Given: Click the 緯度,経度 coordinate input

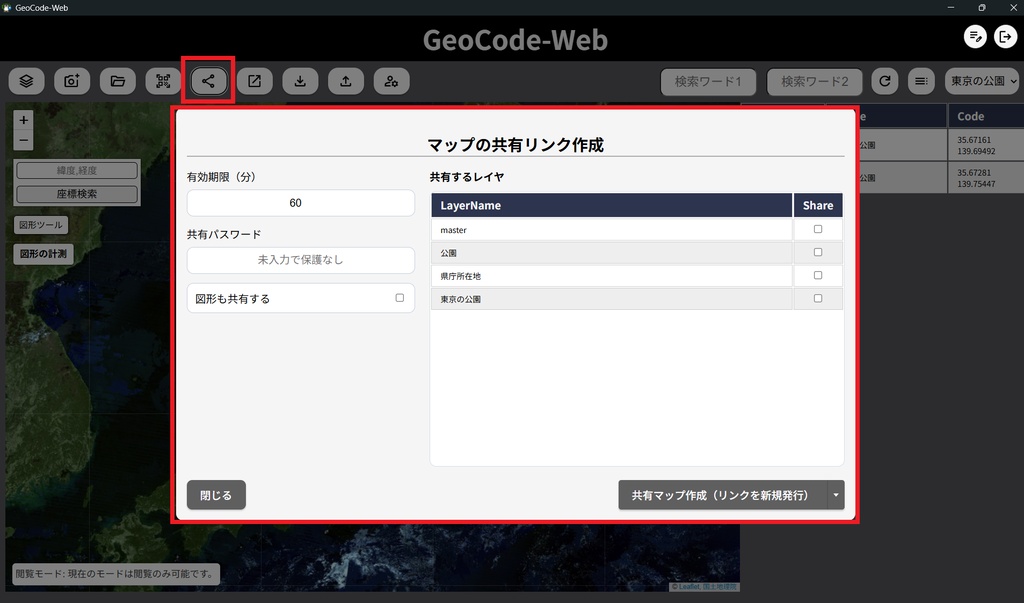Looking at the screenshot, I should [77, 171].
